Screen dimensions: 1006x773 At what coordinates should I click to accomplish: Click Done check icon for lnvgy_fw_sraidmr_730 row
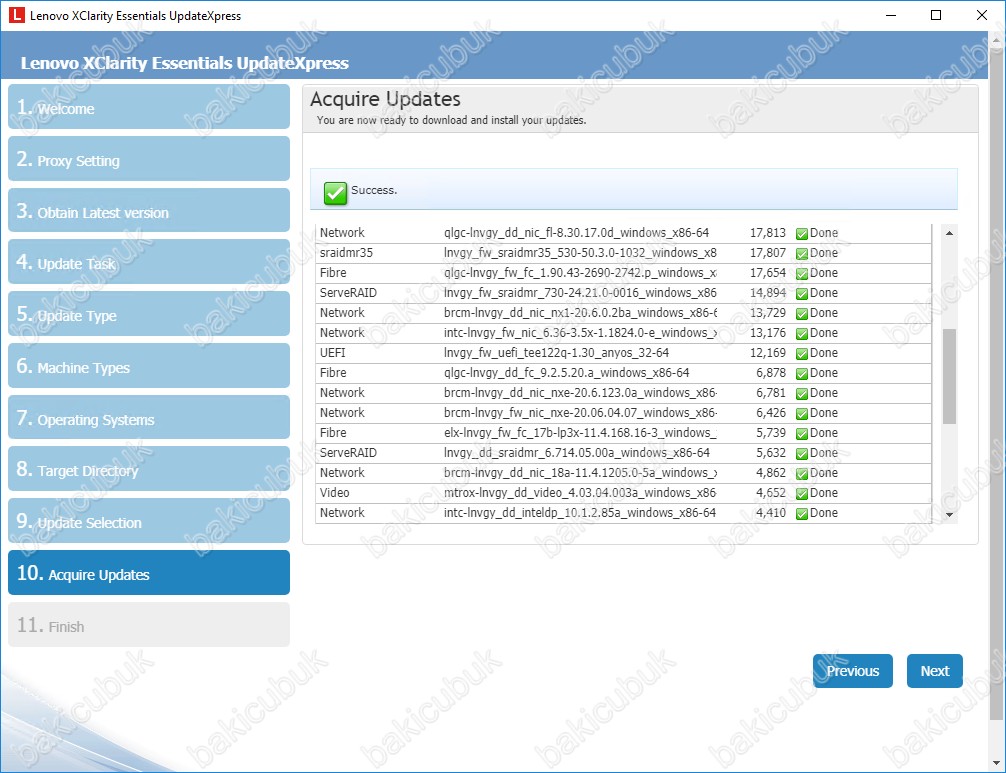[x=801, y=294]
